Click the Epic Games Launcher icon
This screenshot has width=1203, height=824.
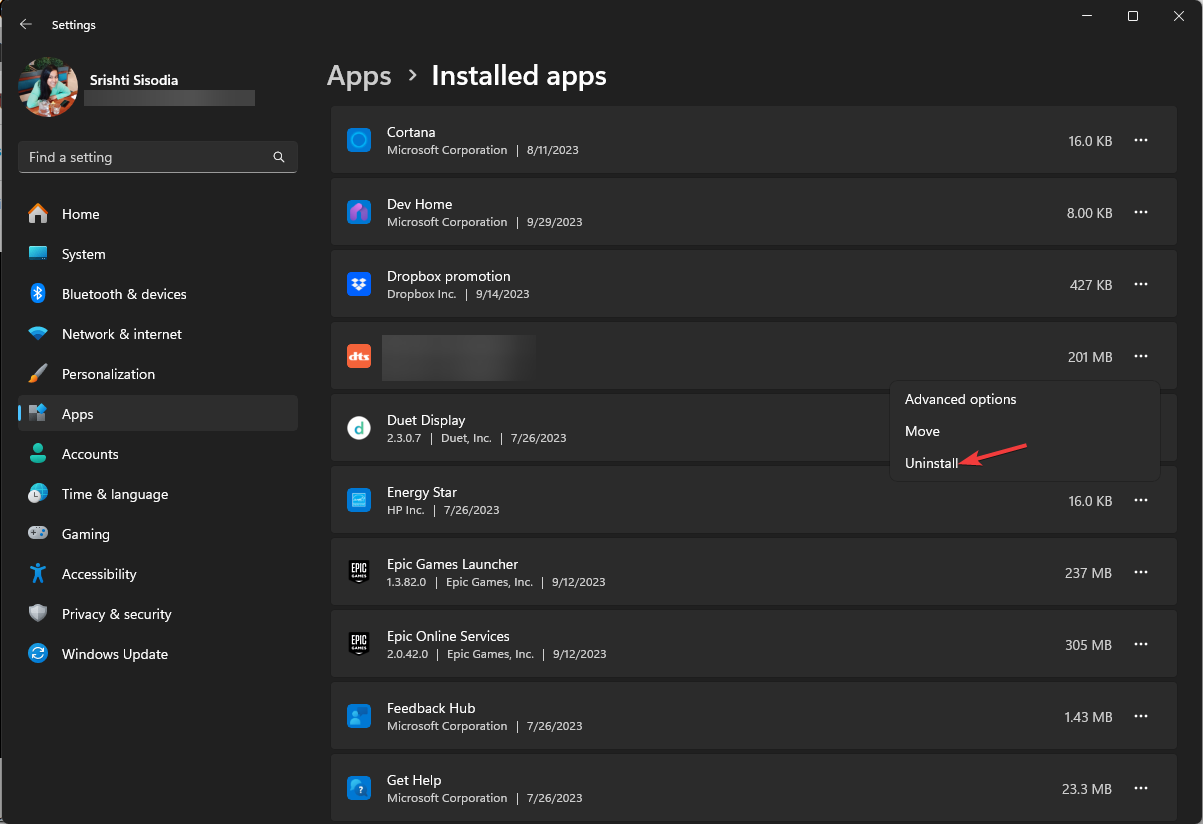point(359,572)
